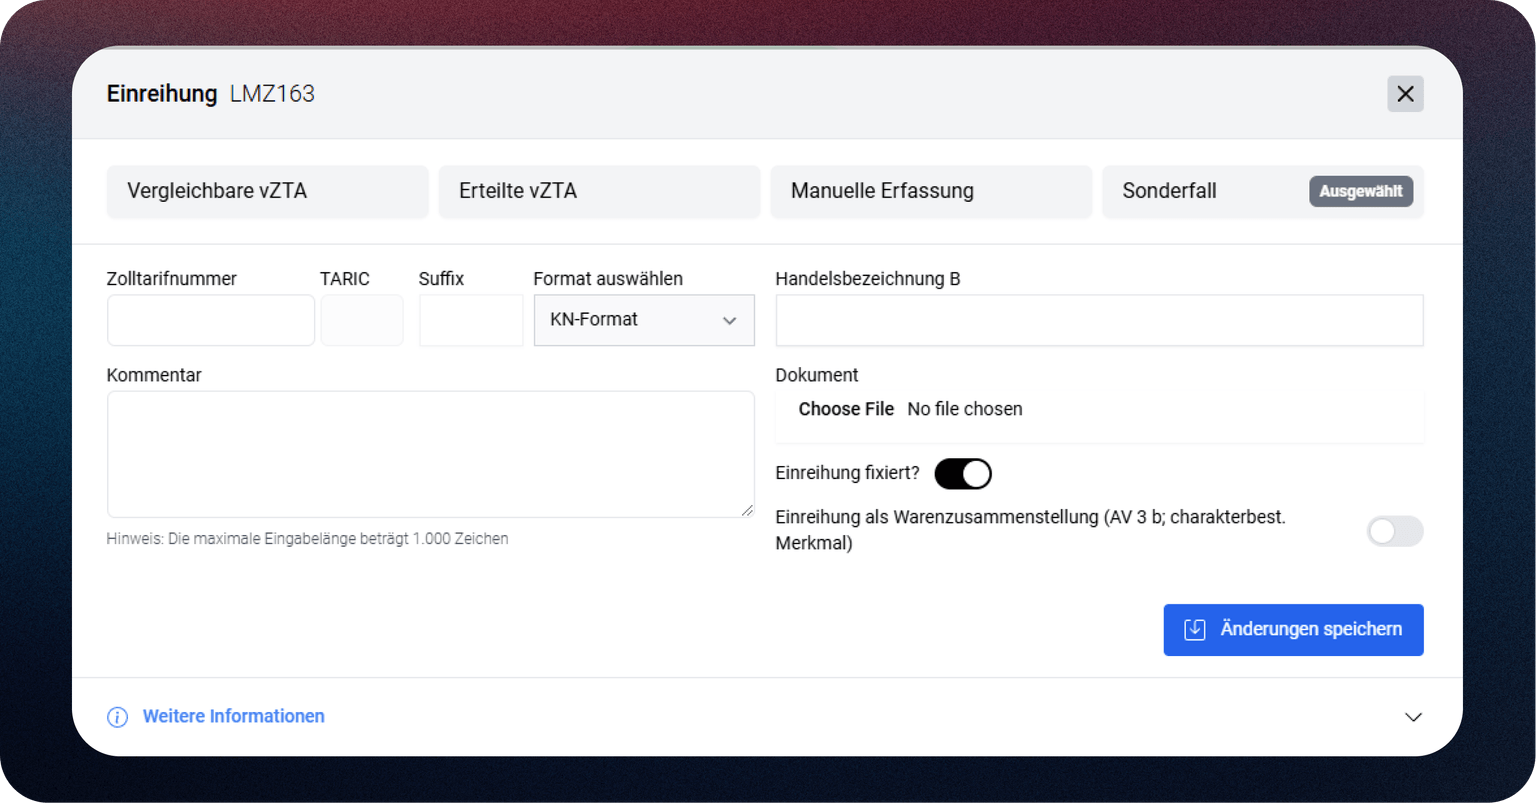Click the Kommentar textarea resize handle
This screenshot has width=1536, height=803.
click(x=747, y=510)
